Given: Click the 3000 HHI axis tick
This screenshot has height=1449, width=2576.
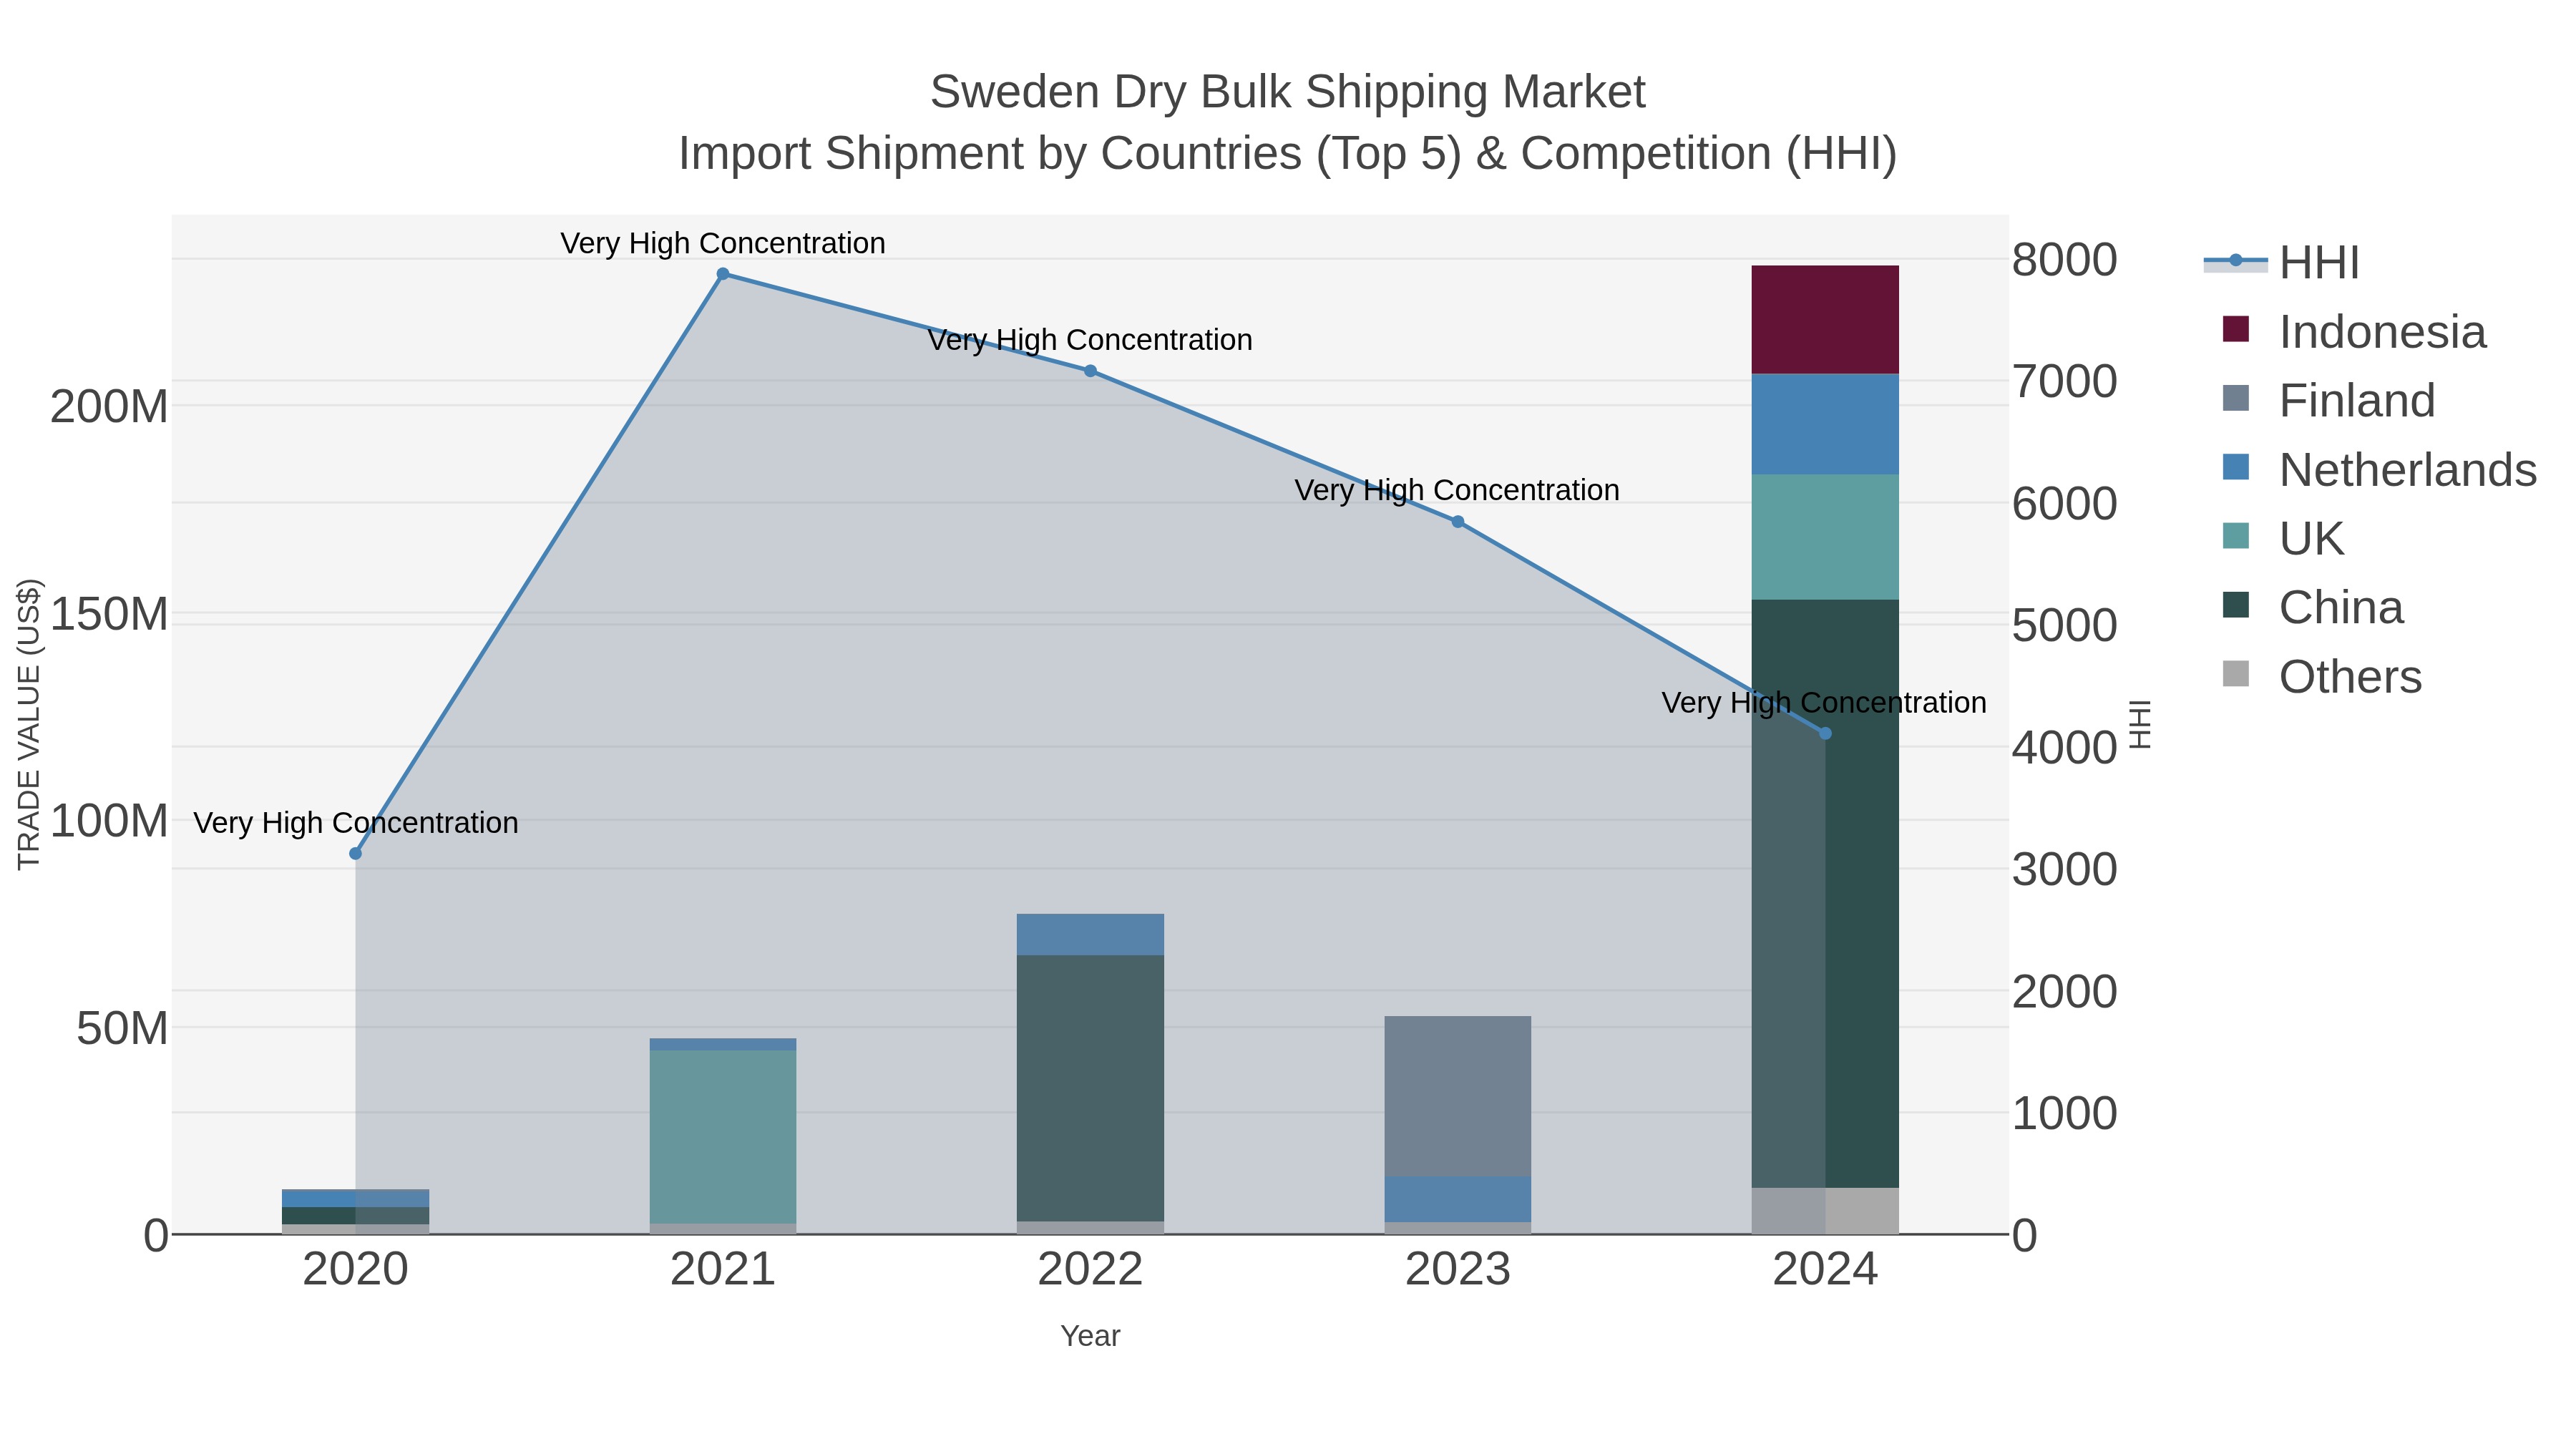Looking at the screenshot, I should [x=2064, y=870].
